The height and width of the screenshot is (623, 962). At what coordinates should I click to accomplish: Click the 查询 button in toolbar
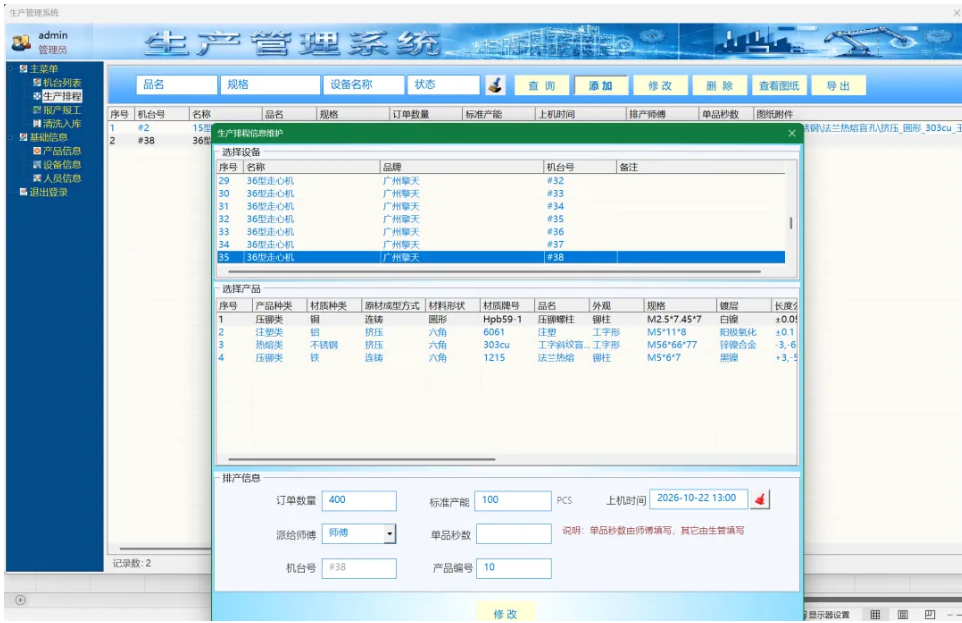(542, 86)
